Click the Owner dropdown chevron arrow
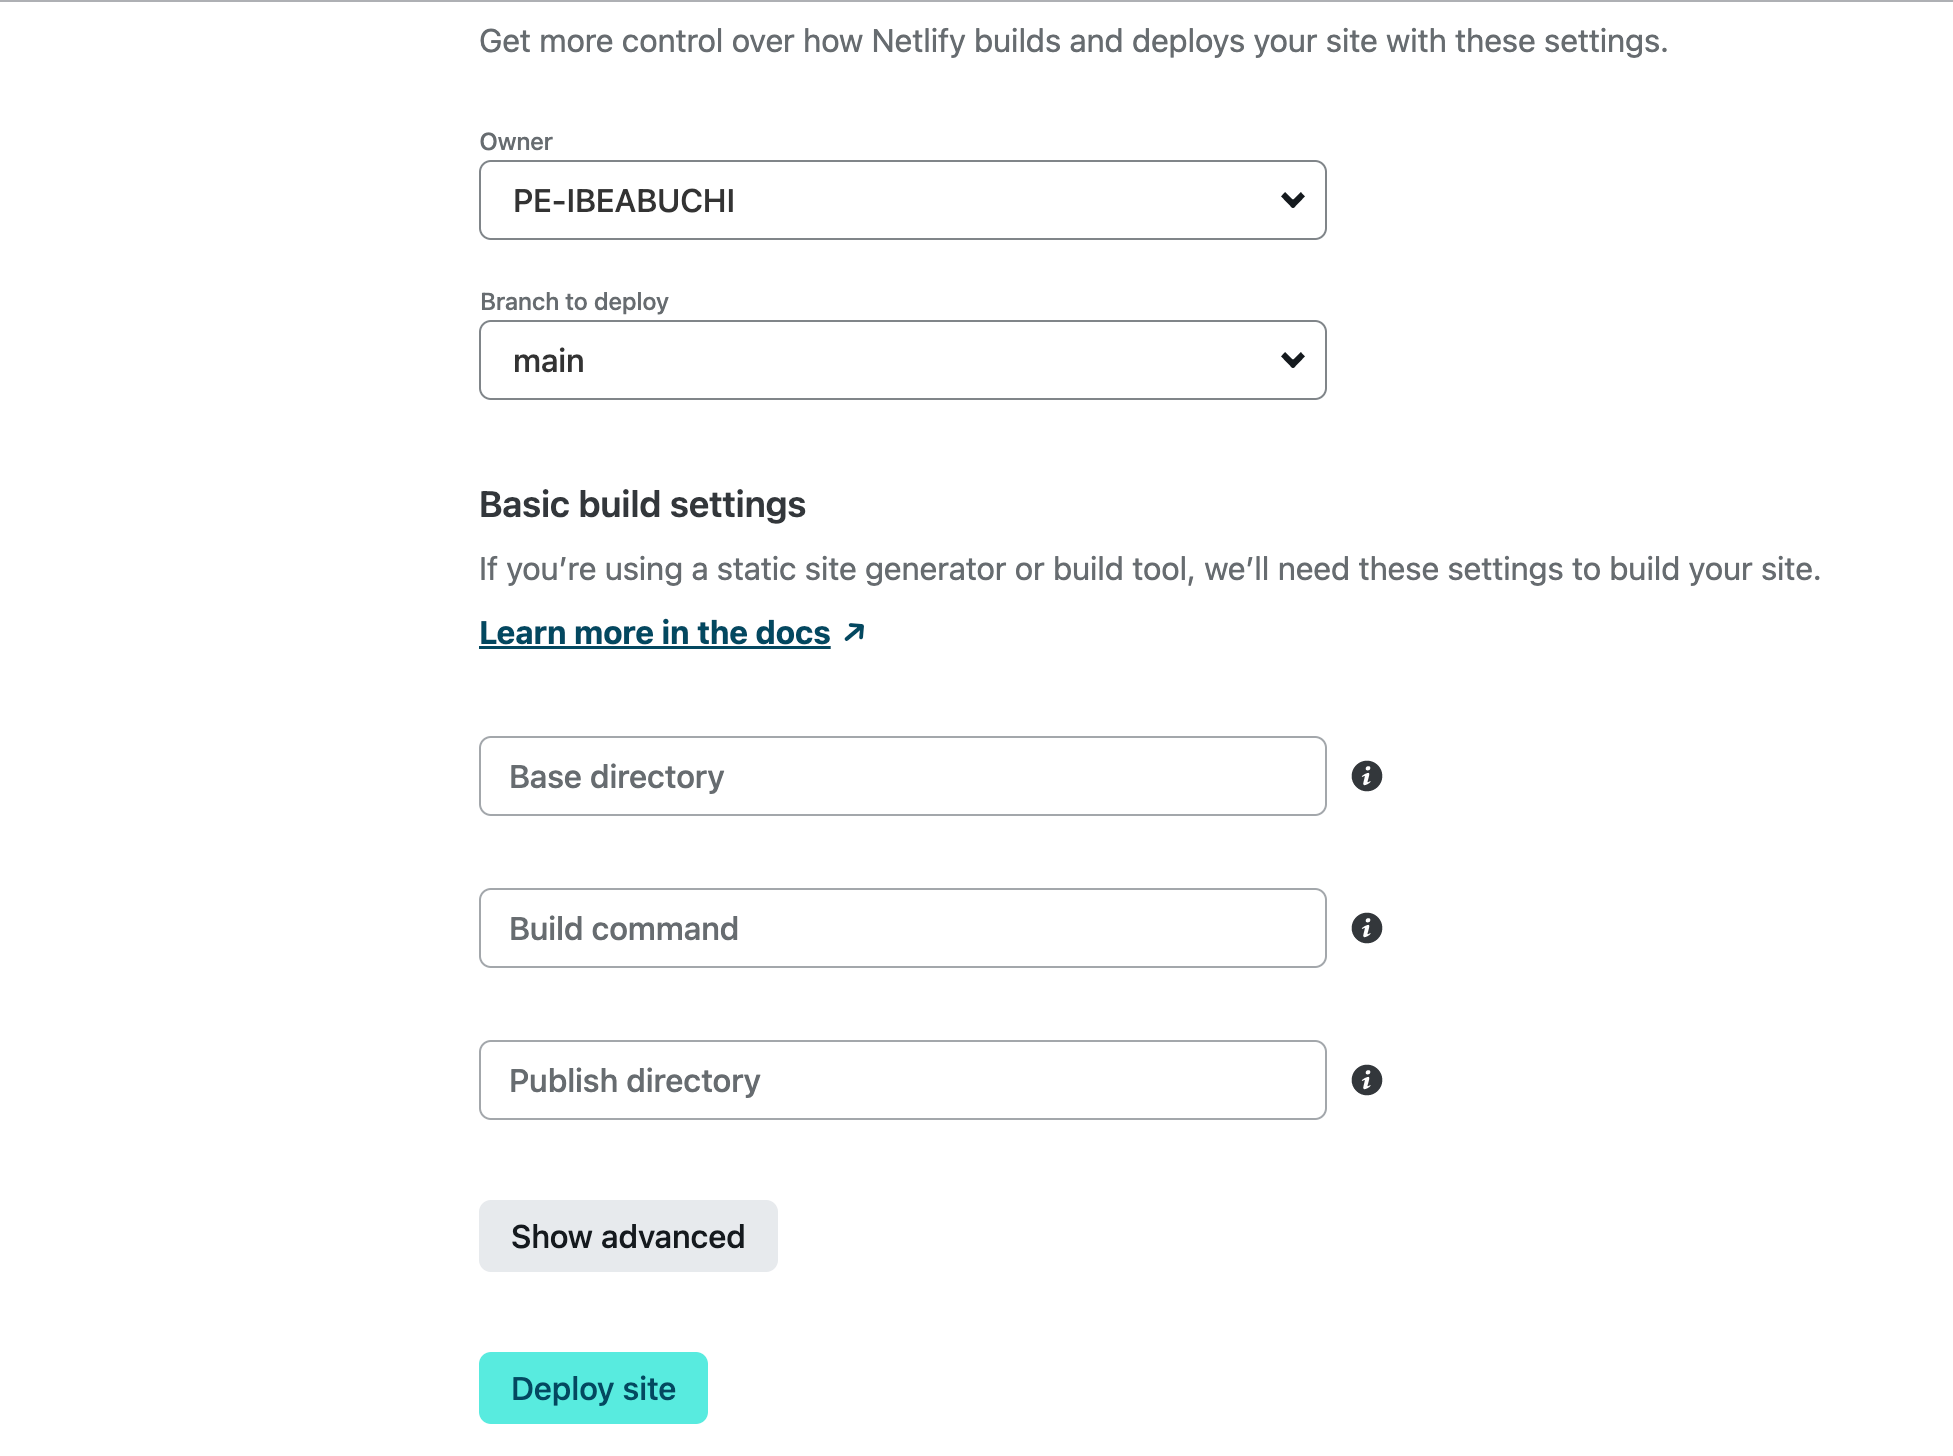The image size is (1953, 1456). tap(1292, 200)
